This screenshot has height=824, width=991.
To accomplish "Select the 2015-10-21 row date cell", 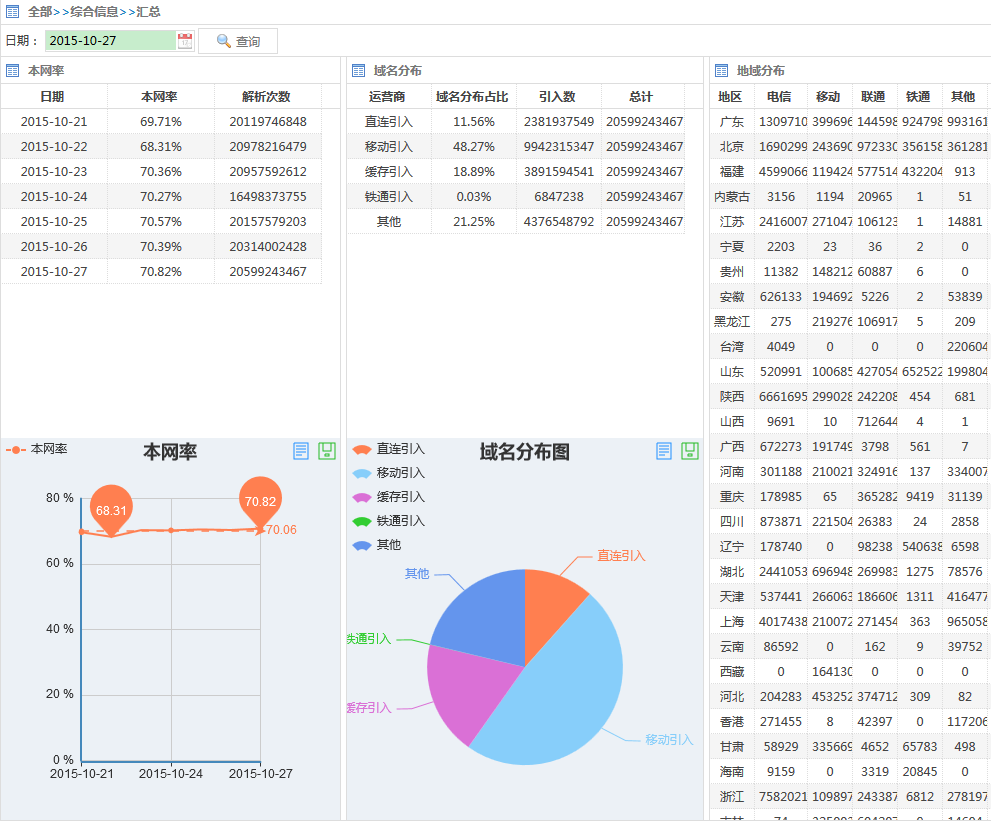I will point(54,121).
